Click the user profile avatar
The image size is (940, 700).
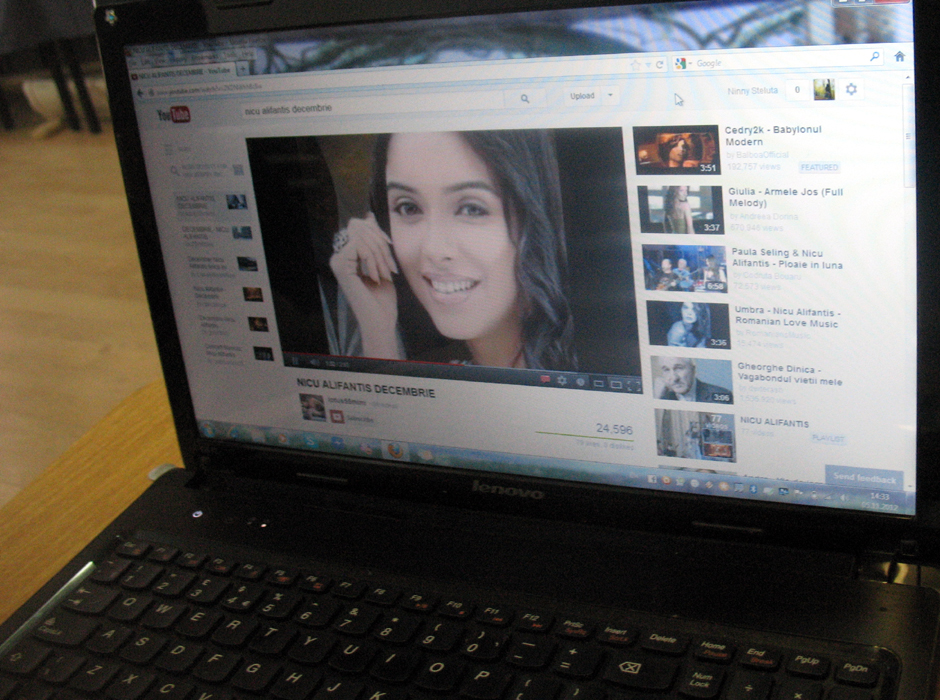(824, 89)
